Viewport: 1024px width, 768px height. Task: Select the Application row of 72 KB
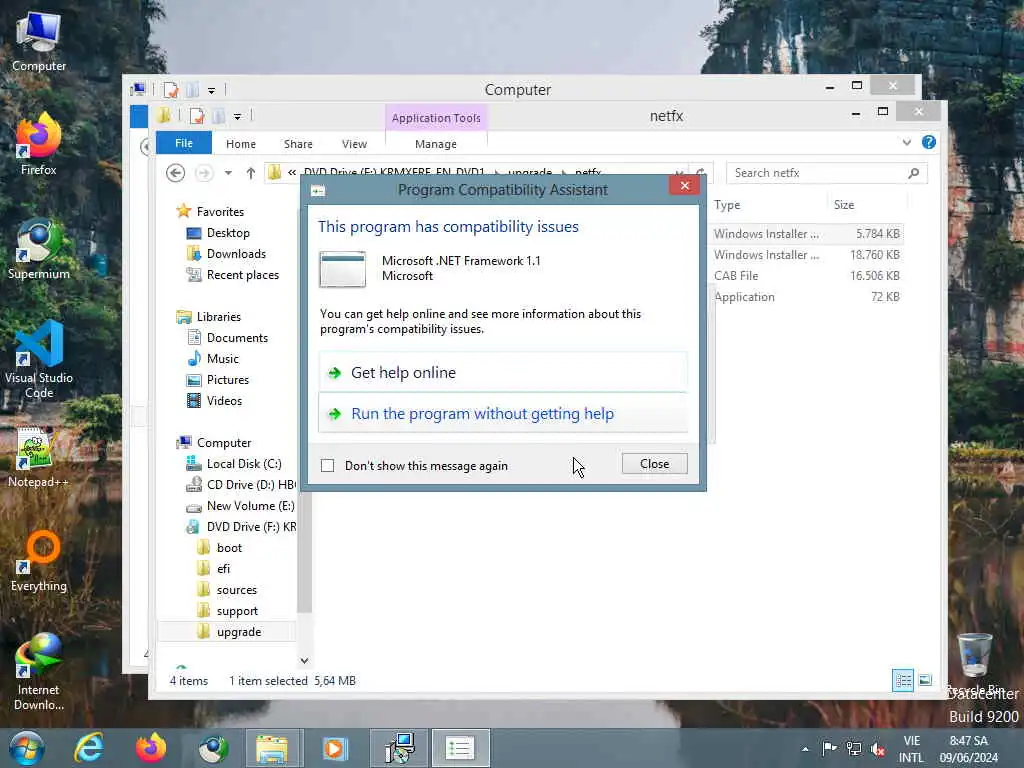point(807,296)
